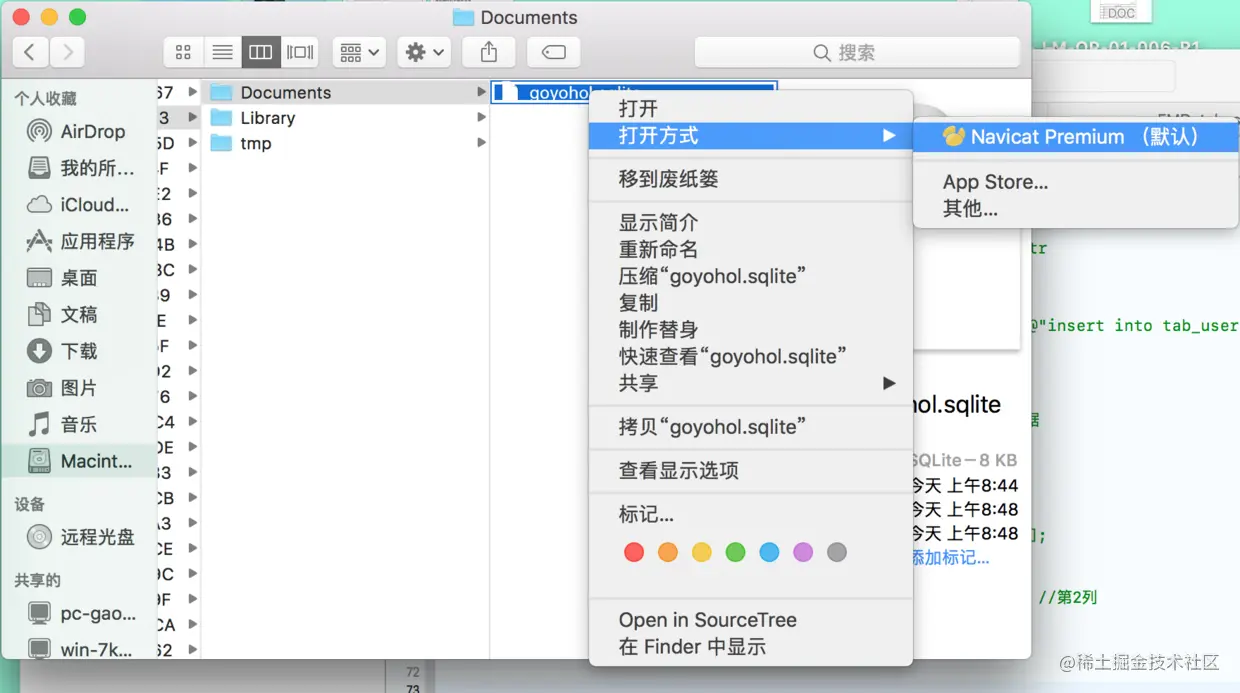Viewport: 1240px width, 693px height.
Task: Switch to gallery view in the toolbar
Action: click(300, 52)
